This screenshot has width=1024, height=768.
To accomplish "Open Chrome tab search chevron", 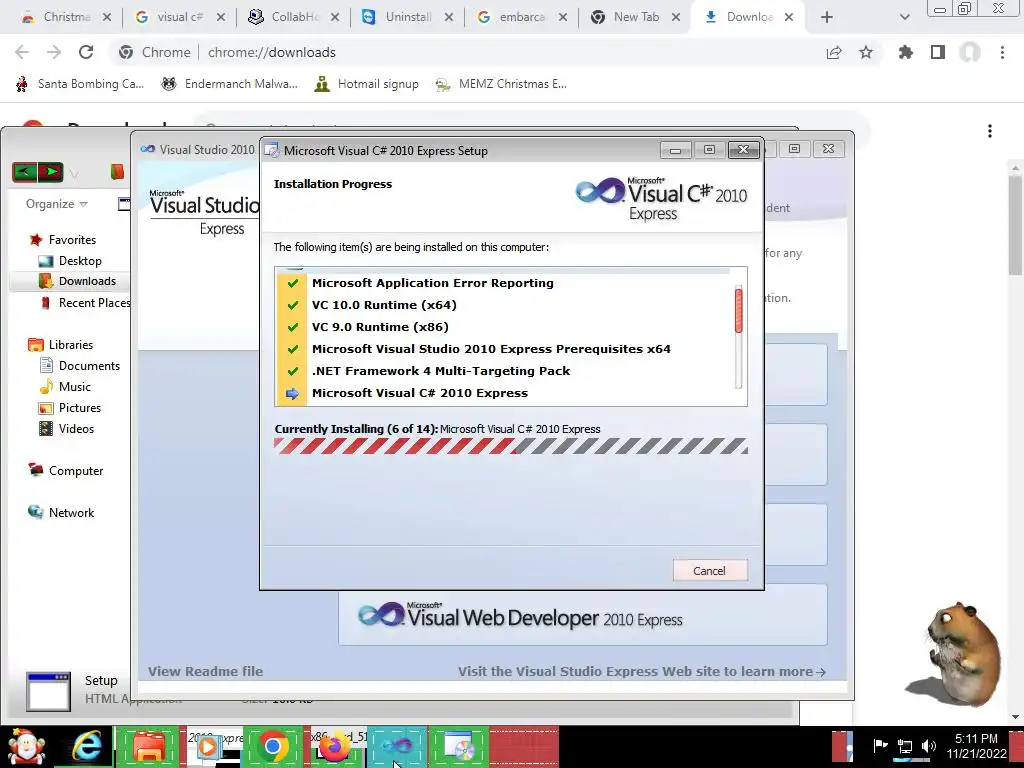I will [x=904, y=18].
